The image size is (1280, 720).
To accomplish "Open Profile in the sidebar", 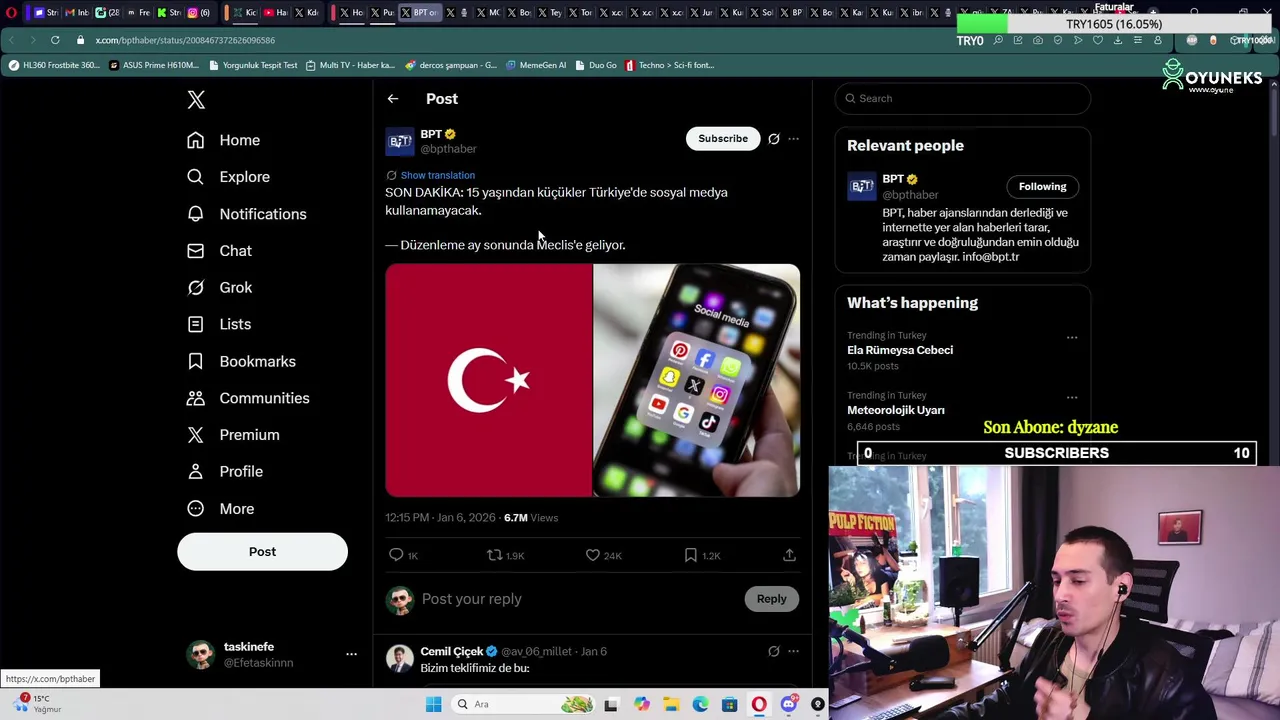I will [x=225, y=472].
